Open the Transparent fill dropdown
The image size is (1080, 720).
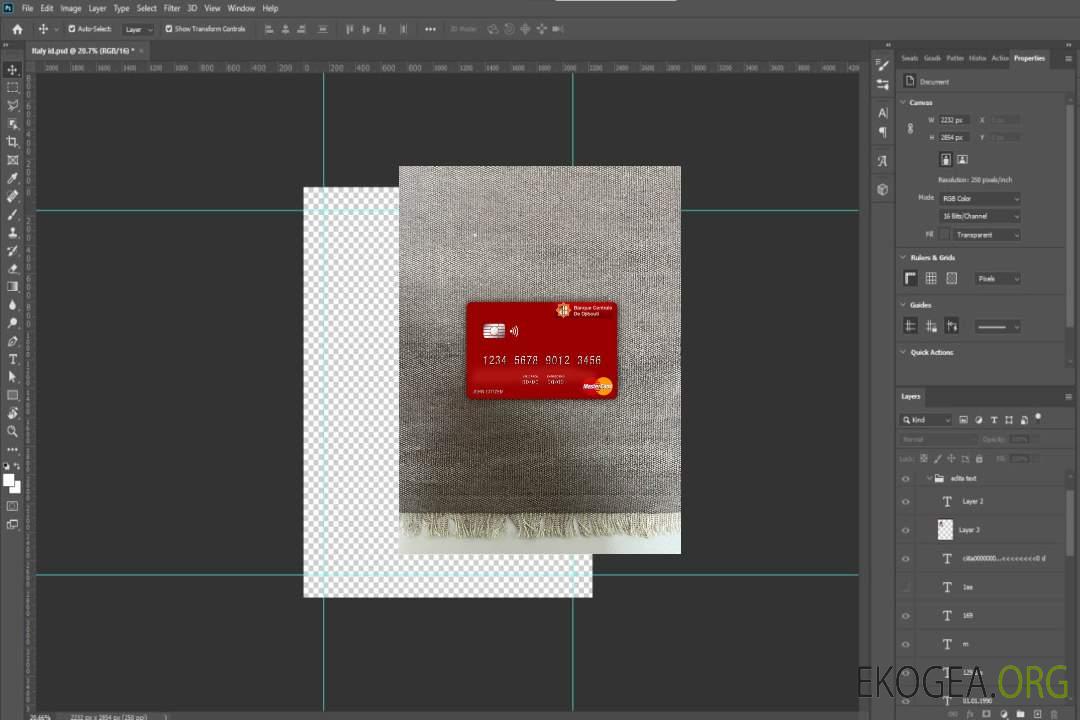tap(981, 235)
